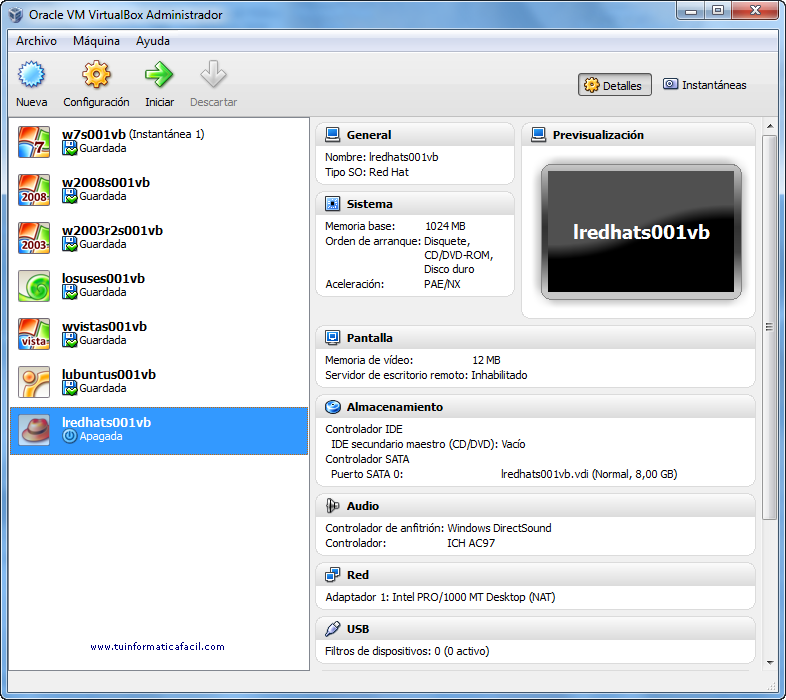Select w7s001vb virtual machine name
Screen dimensions: 786x700
click(94, 134)
